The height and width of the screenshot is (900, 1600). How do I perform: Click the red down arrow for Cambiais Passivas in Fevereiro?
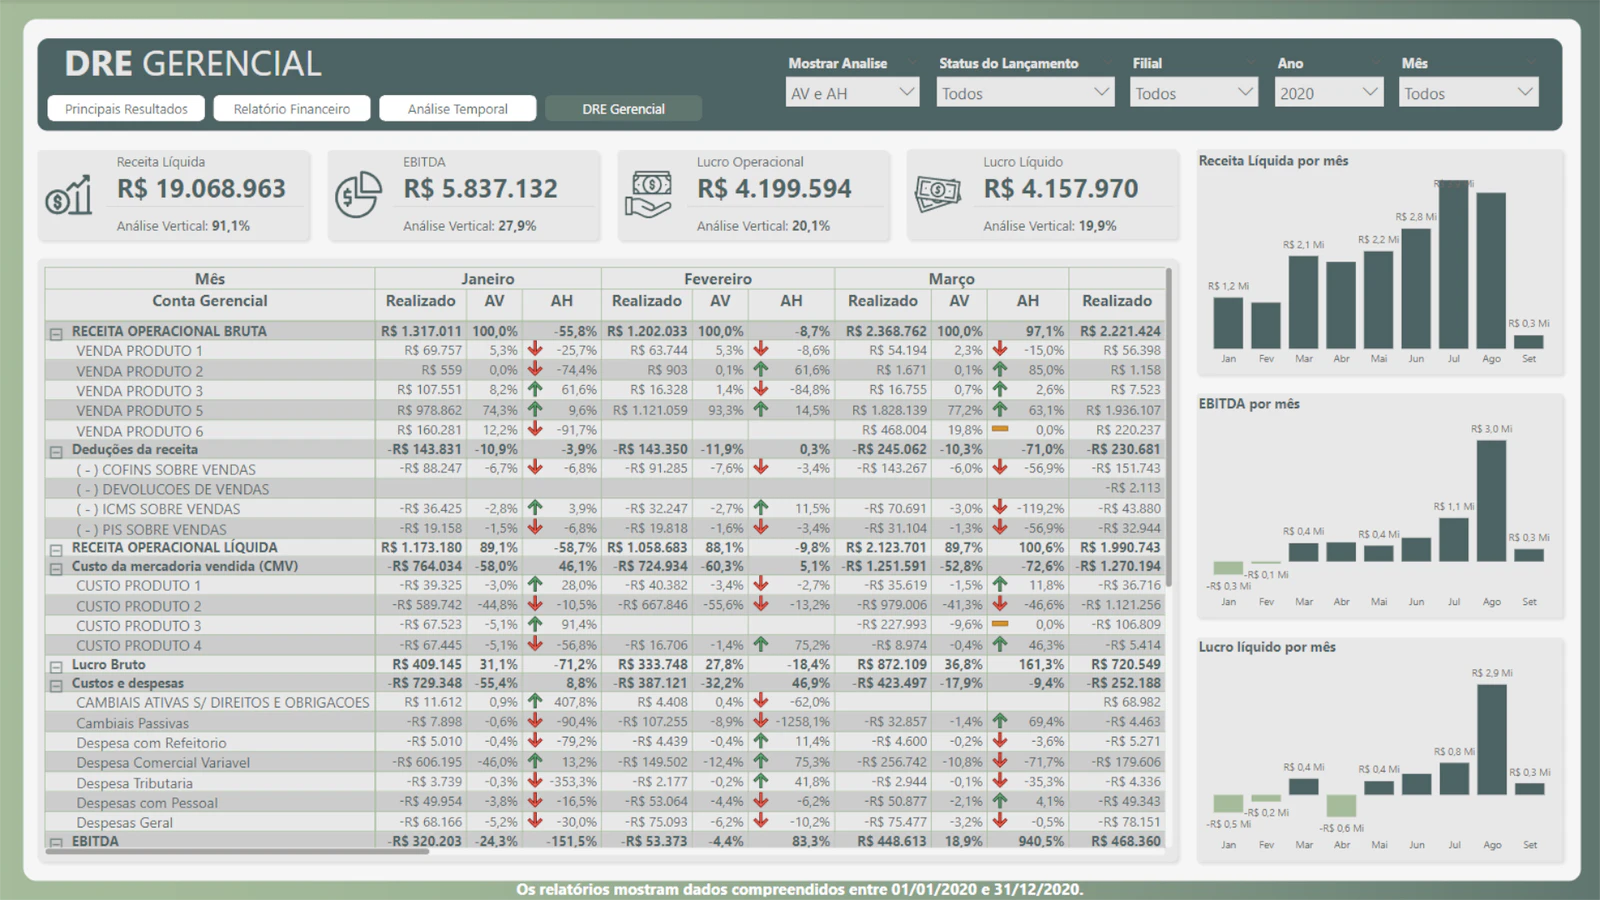[x=761, y=721]
